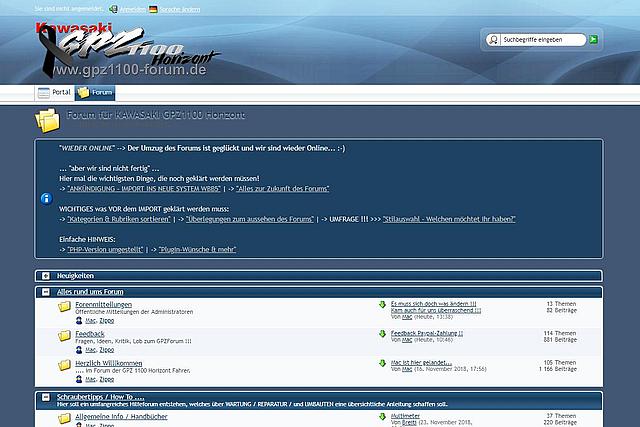
Task: Click the green search submit arrow
Action: coord(593,40)
